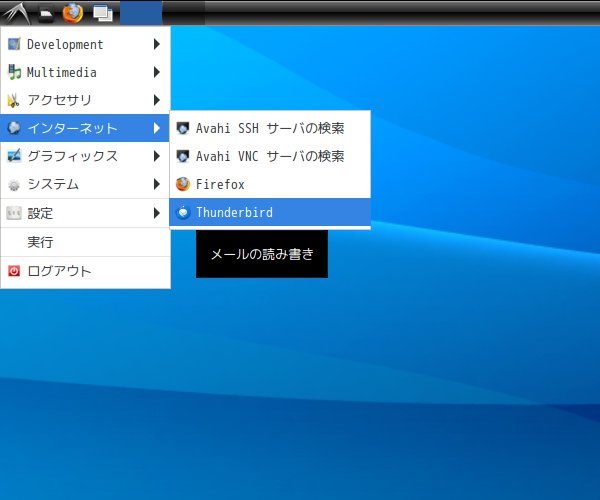Screen dimensions: 600x500
Task: Expand the グラフィックス submenu arrow
Action: click(157, 156)
